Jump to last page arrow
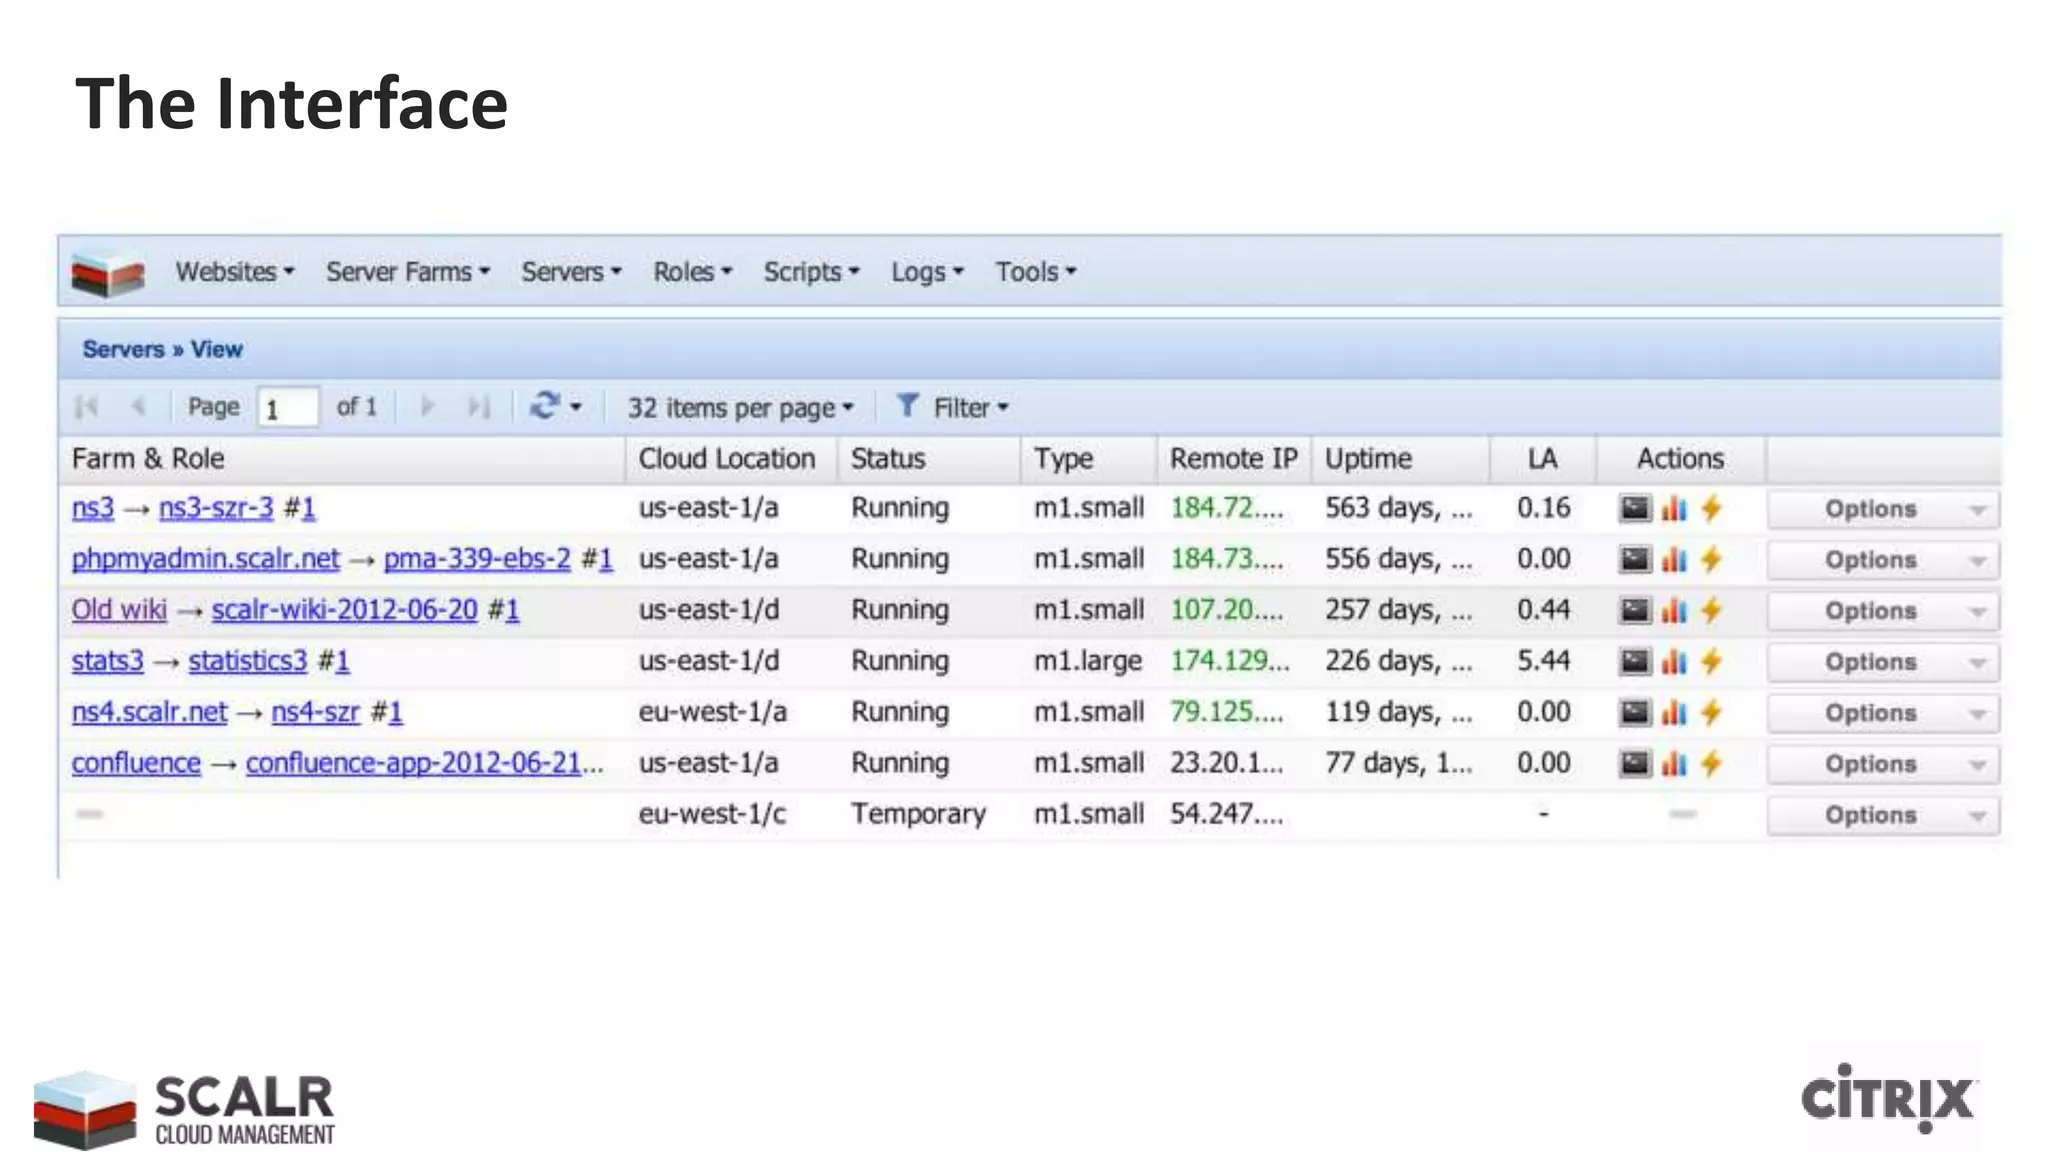The width and height of the screenshot is (2048, 1152). (x=479, y=407)
